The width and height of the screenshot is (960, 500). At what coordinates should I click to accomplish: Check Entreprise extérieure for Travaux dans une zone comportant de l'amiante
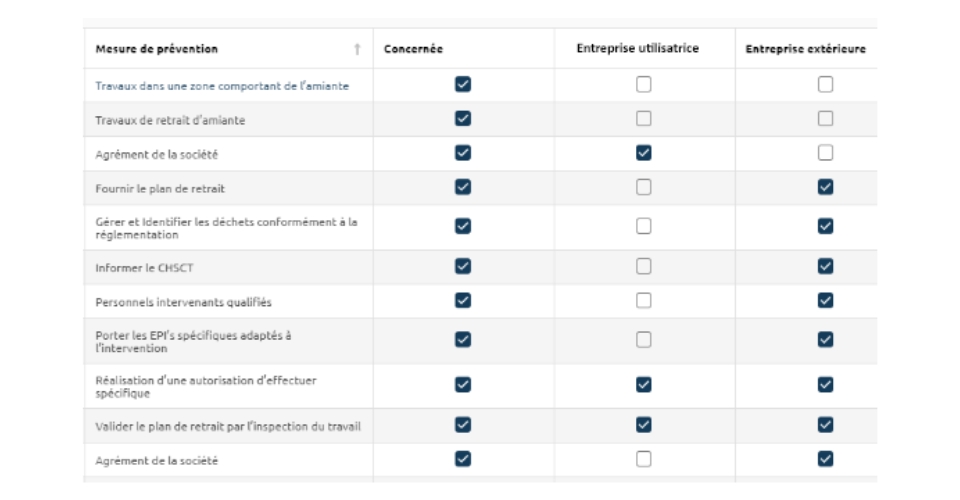click(x=825, y=84)
